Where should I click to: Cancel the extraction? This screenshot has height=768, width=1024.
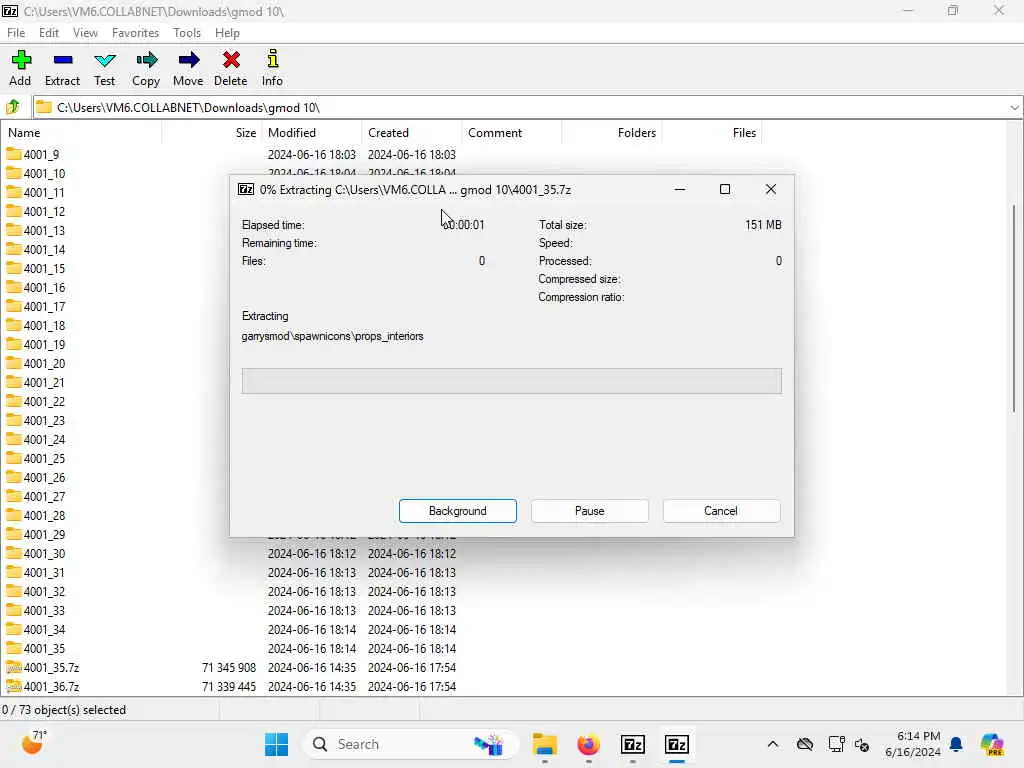(x=721, y=511)
